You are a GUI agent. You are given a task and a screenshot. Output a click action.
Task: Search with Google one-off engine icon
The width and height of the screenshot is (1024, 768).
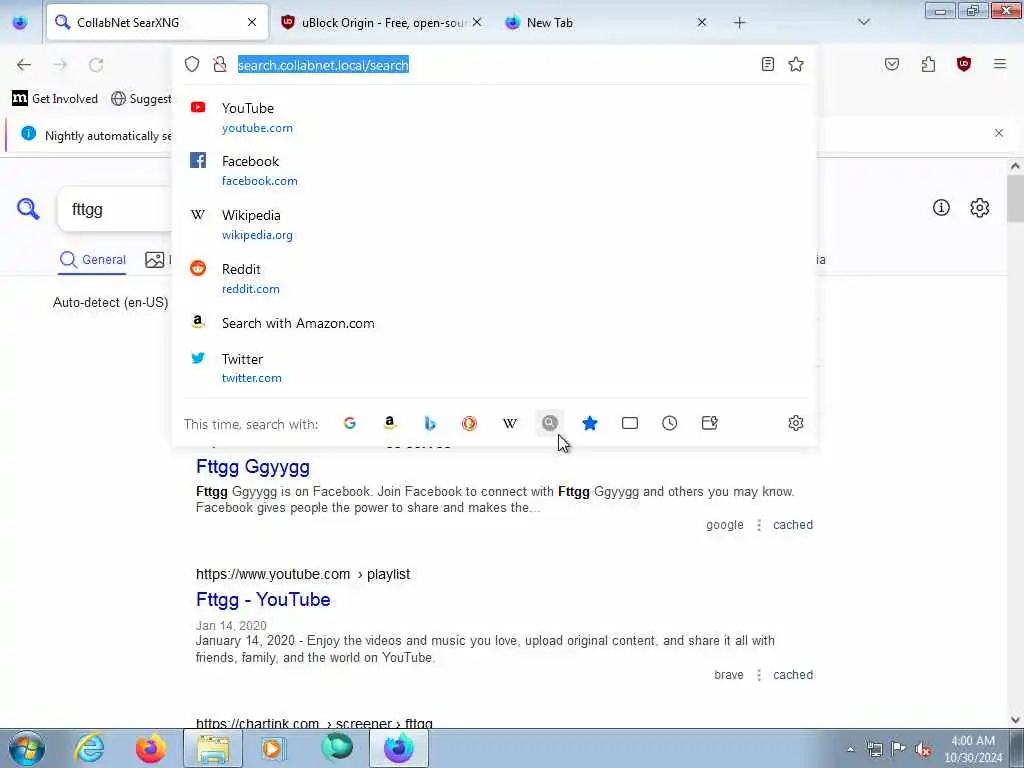click(350, 423)
